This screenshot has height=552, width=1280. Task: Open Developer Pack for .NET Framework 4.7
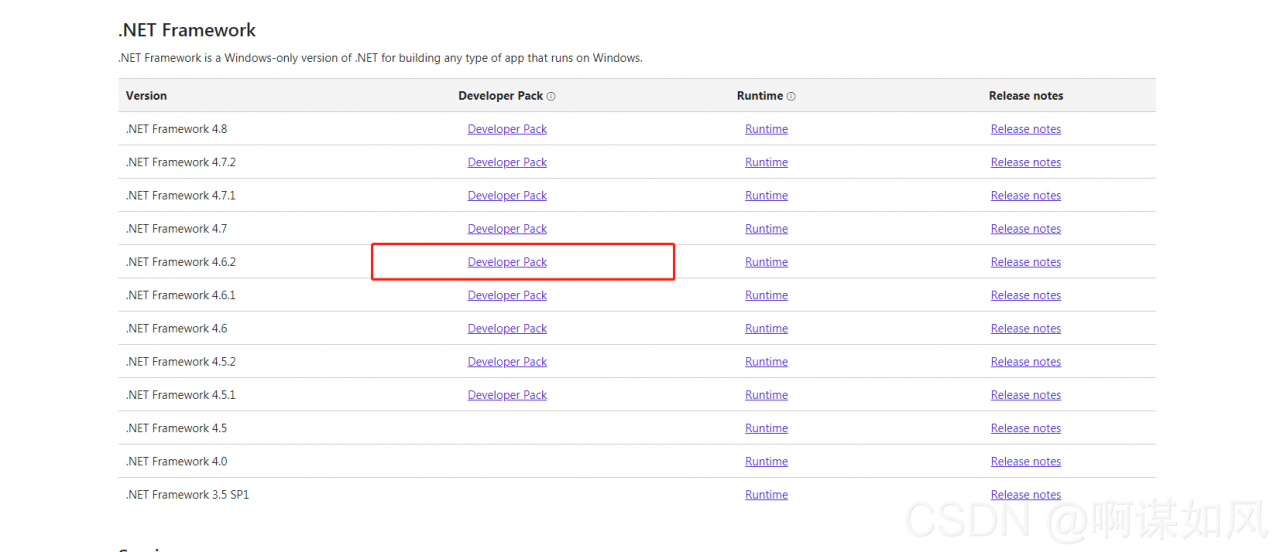click(507, 228)
